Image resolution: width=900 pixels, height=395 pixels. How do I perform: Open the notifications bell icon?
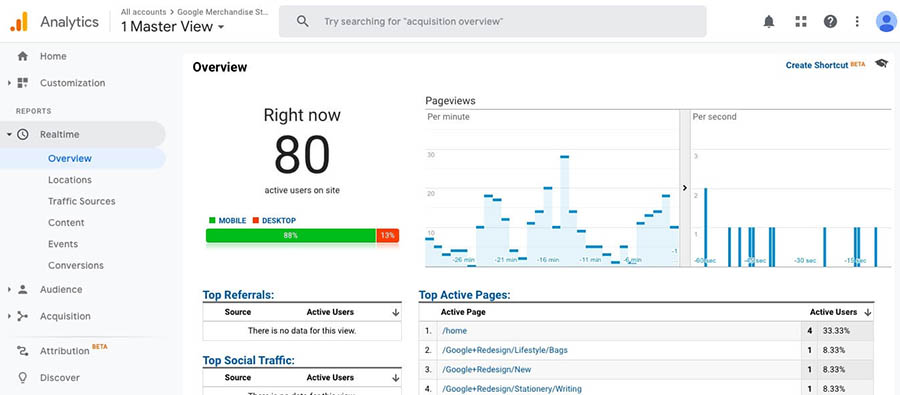point(769,22)
